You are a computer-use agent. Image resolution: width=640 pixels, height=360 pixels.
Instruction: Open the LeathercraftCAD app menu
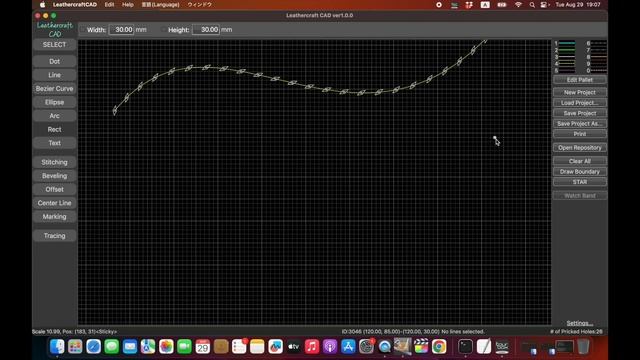tap(75, 4)
